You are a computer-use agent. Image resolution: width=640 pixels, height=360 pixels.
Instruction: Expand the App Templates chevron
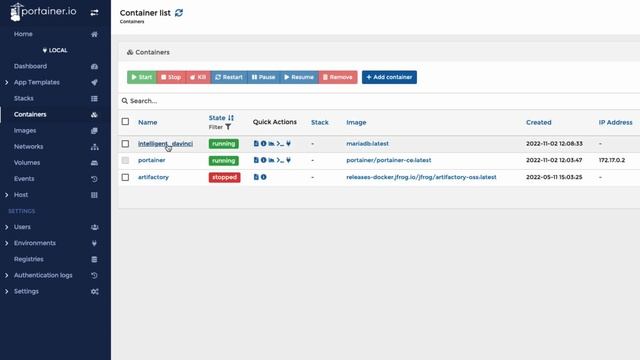coord(7,82)
